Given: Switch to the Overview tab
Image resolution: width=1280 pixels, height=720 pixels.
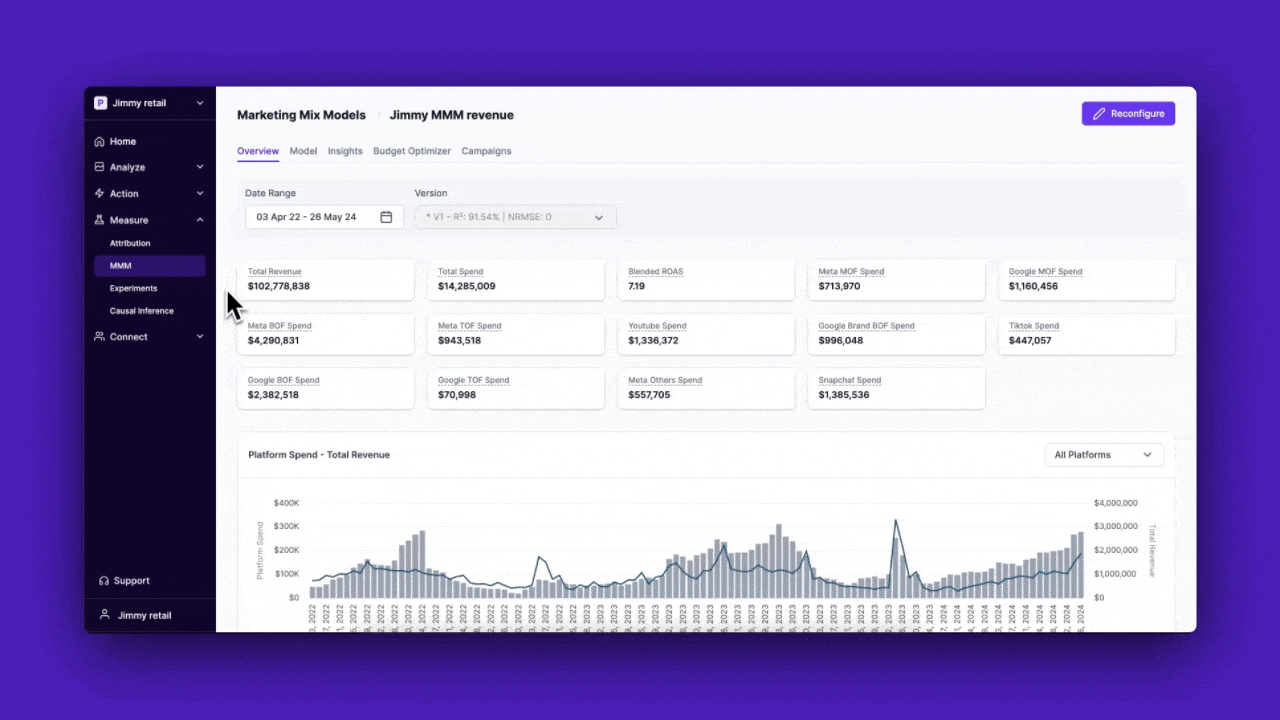Looking at the screenshot, I should (258, 151).
